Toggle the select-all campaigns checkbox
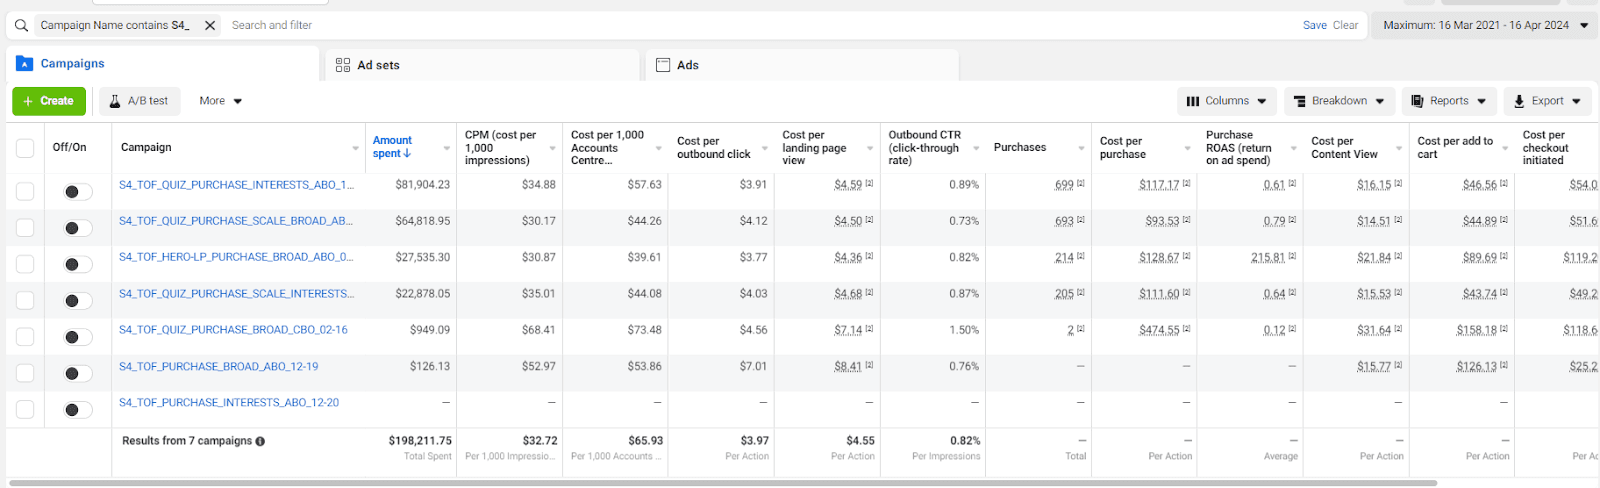Screen dimensions: 1600x488 25,148
